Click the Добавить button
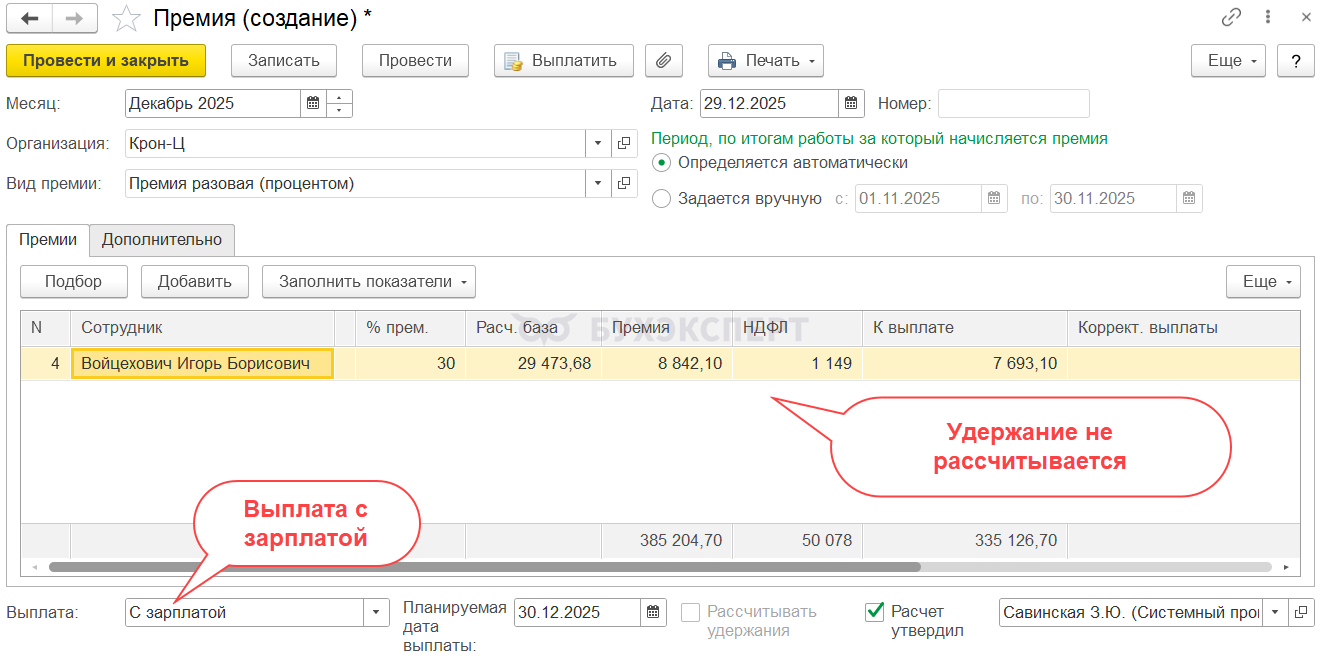Screen dimensions: 1320x659 tap(195, 281)
